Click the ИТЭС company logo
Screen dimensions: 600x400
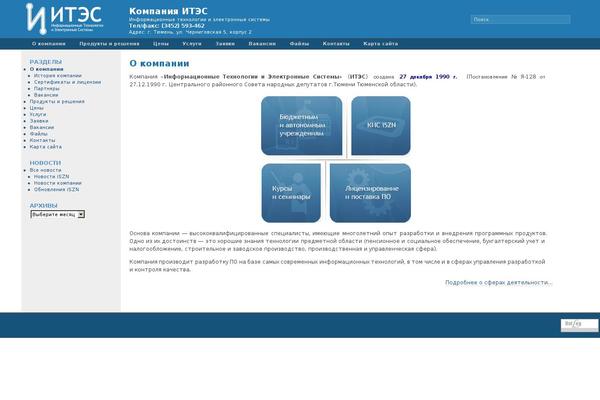[x=64, y=19]
